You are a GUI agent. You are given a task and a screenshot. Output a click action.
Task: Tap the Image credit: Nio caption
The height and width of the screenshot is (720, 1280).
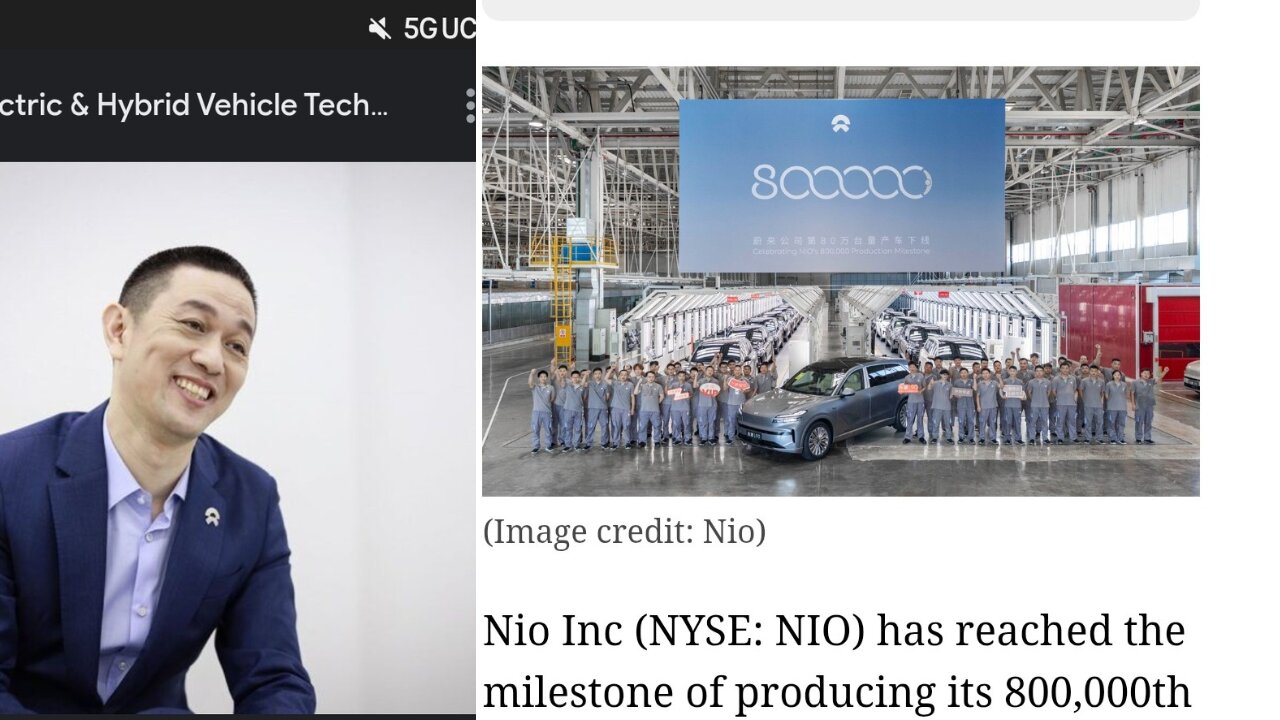click(x=624, y=531)
